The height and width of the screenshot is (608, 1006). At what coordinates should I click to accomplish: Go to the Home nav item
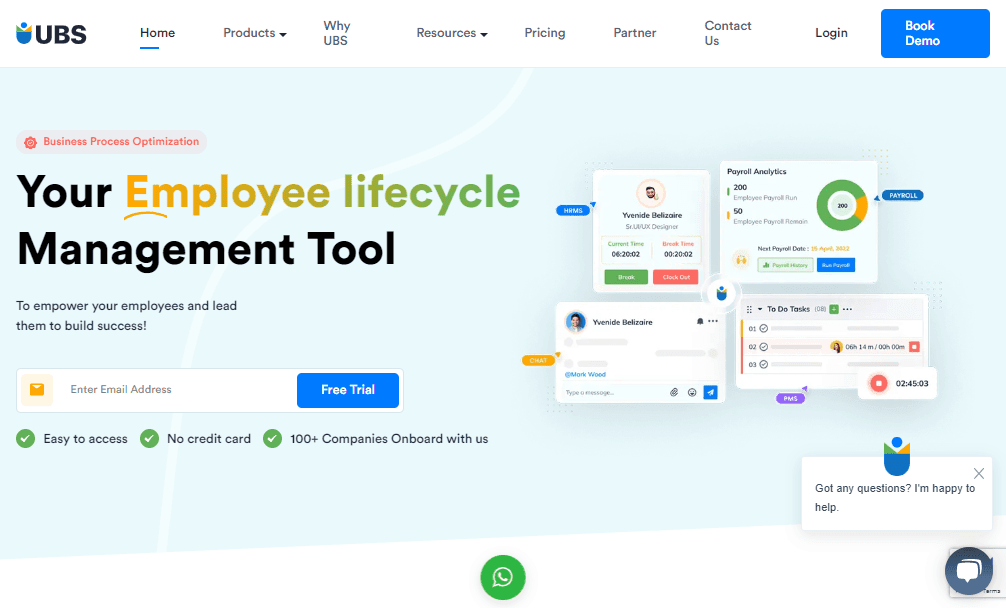click(157, 33)
